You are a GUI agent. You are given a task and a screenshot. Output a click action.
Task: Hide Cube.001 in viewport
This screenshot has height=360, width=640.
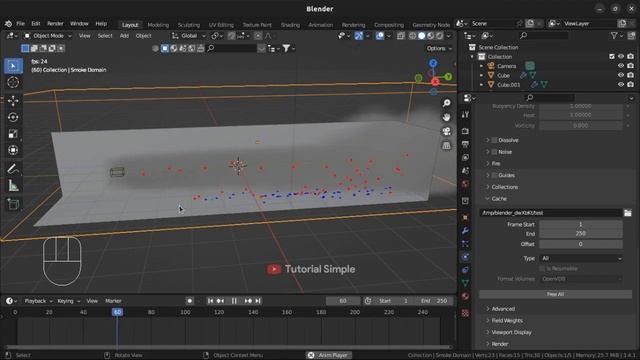click(621, 84)
